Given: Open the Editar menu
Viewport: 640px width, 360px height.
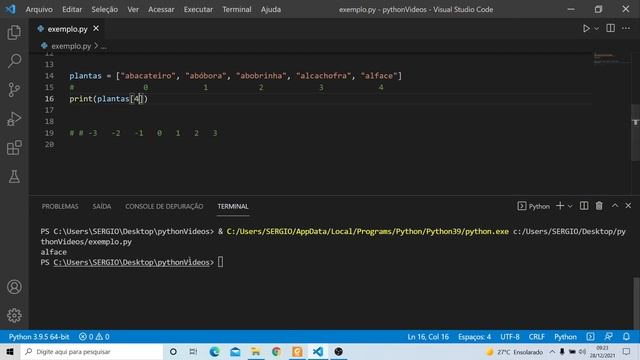Looking at the screenshot, I should [x=72, y=9].
